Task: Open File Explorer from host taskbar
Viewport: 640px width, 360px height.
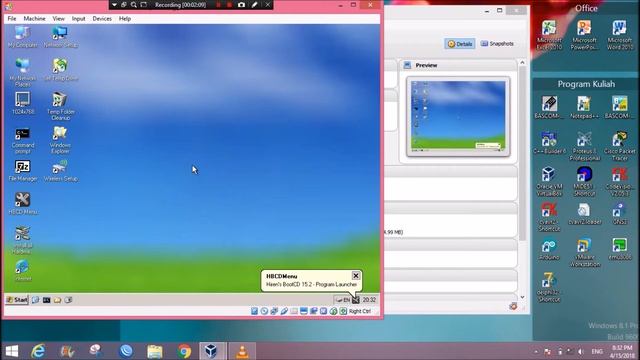Action: click(x=155, y=351)
